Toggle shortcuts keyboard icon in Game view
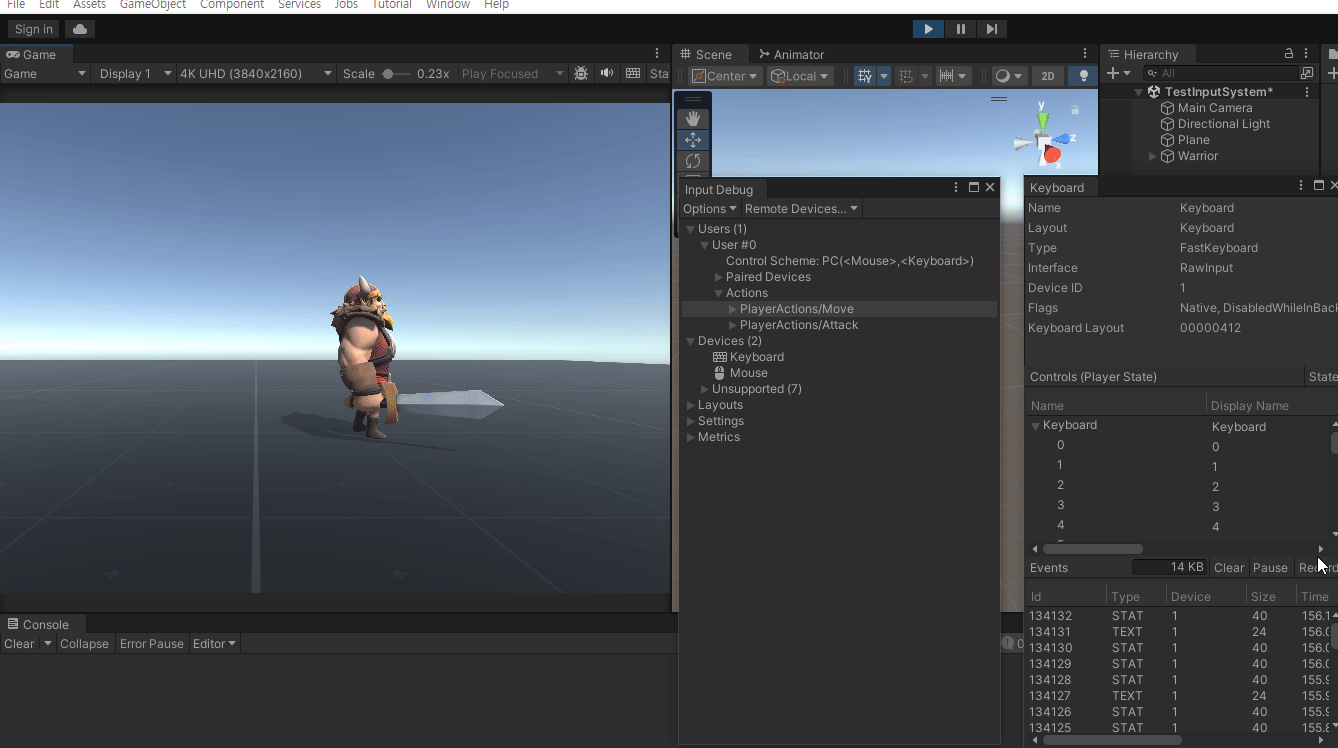Viewport: 1338px width, 748px height. click(632, 73)
